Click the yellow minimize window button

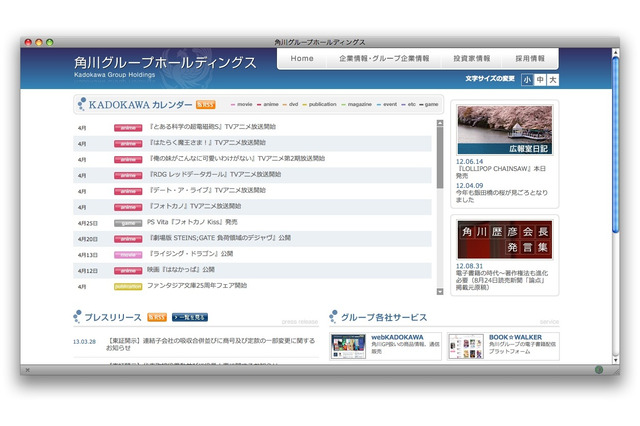coord(39,42)
